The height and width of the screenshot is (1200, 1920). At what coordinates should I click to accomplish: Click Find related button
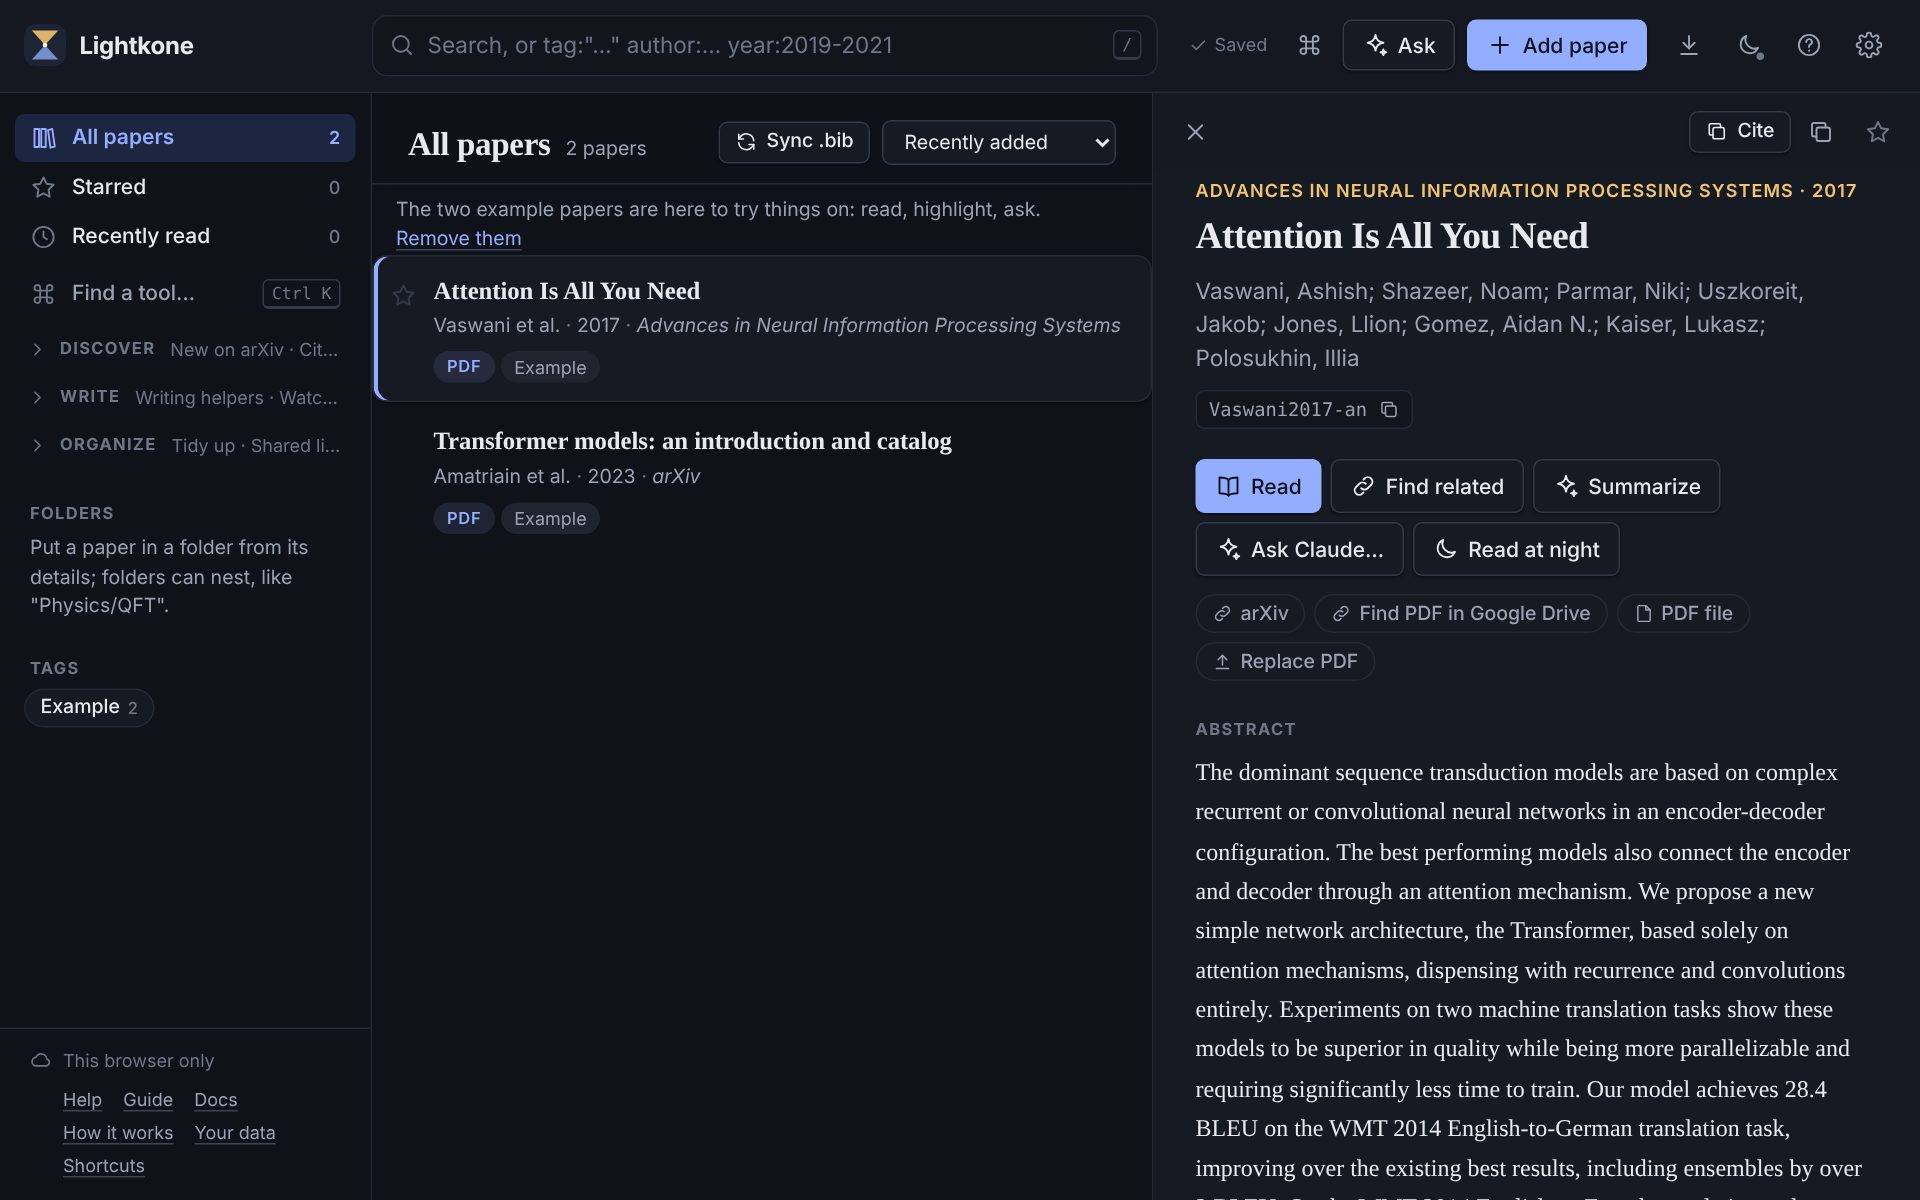(1427, 486)
